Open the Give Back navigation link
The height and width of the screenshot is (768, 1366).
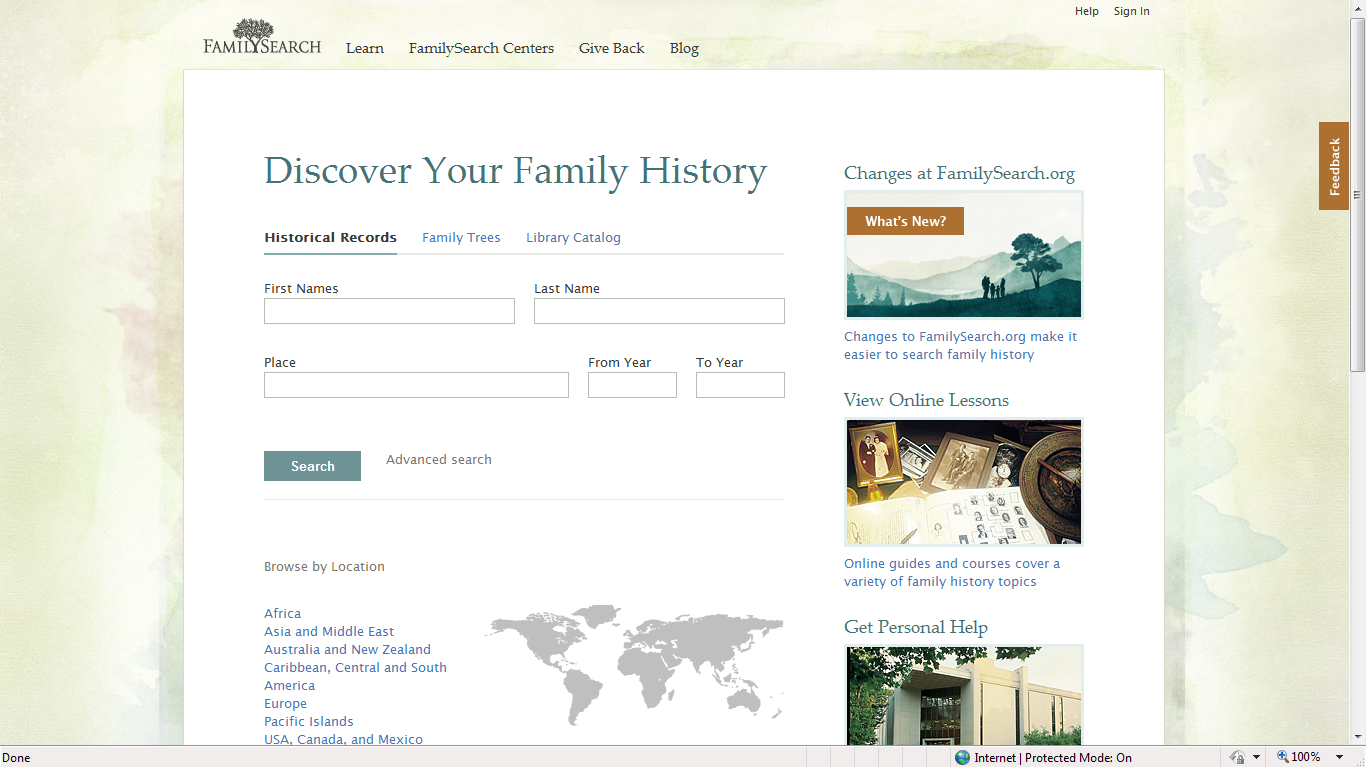click(x=611, y=48)
